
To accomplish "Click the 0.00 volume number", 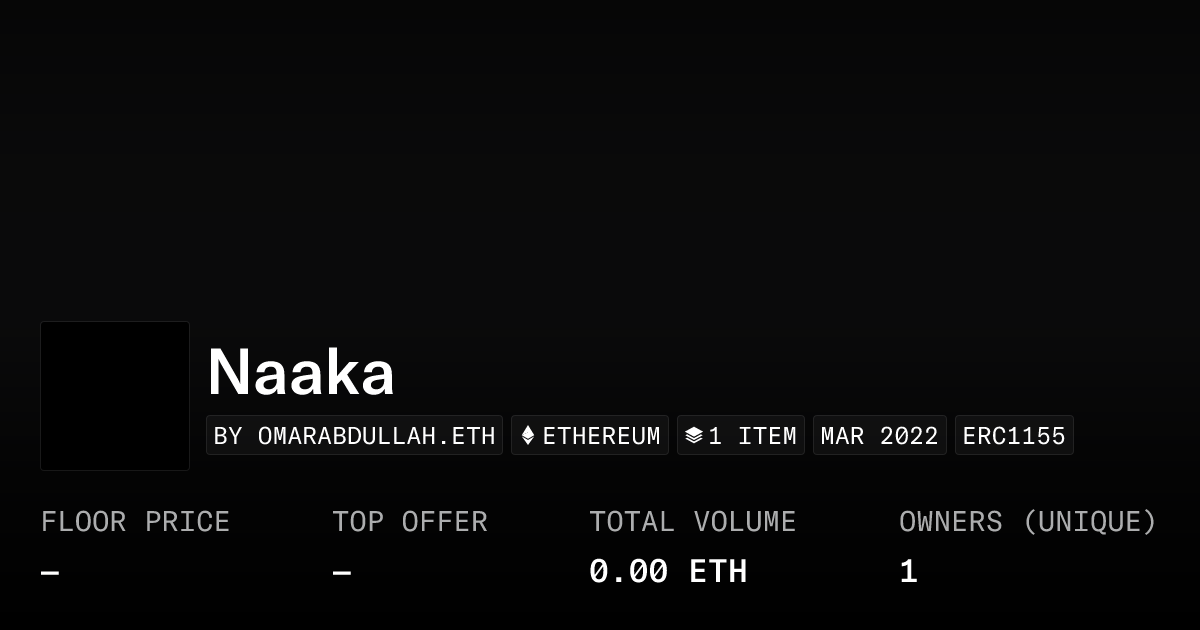I will pos(628,572).
